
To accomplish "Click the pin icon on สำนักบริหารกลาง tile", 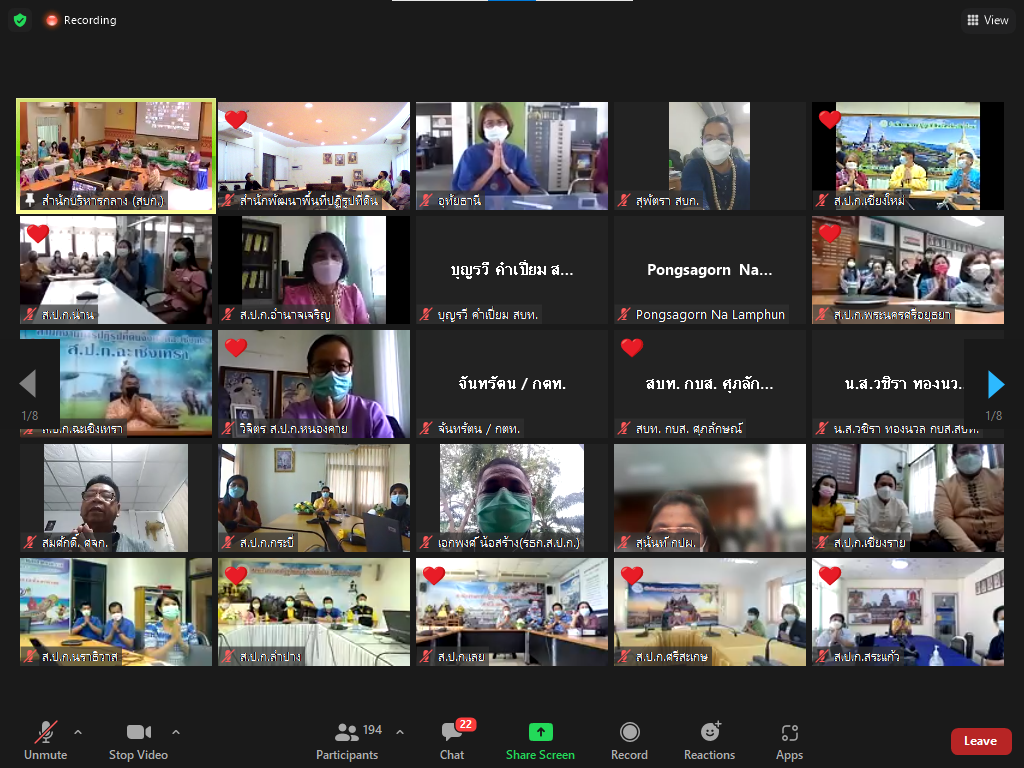I will tap(30, 200).
